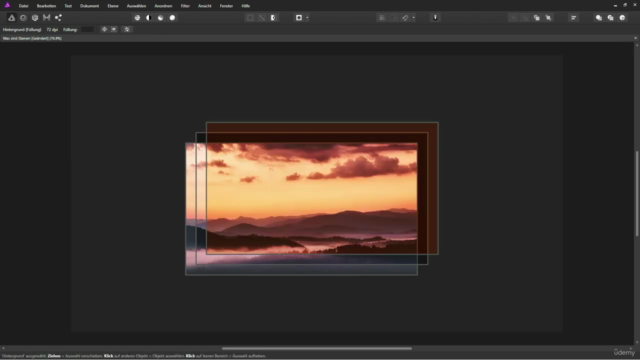640x360 pixels.
Task: Toggle Insert On Top of Selection icon
Action: (x=611, y=18)
